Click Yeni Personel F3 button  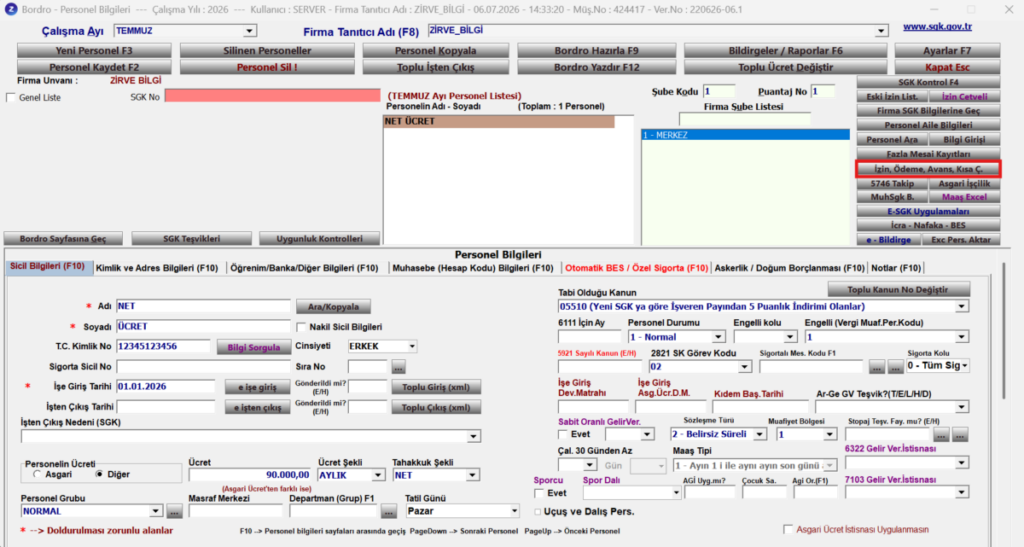coord(94,51)
